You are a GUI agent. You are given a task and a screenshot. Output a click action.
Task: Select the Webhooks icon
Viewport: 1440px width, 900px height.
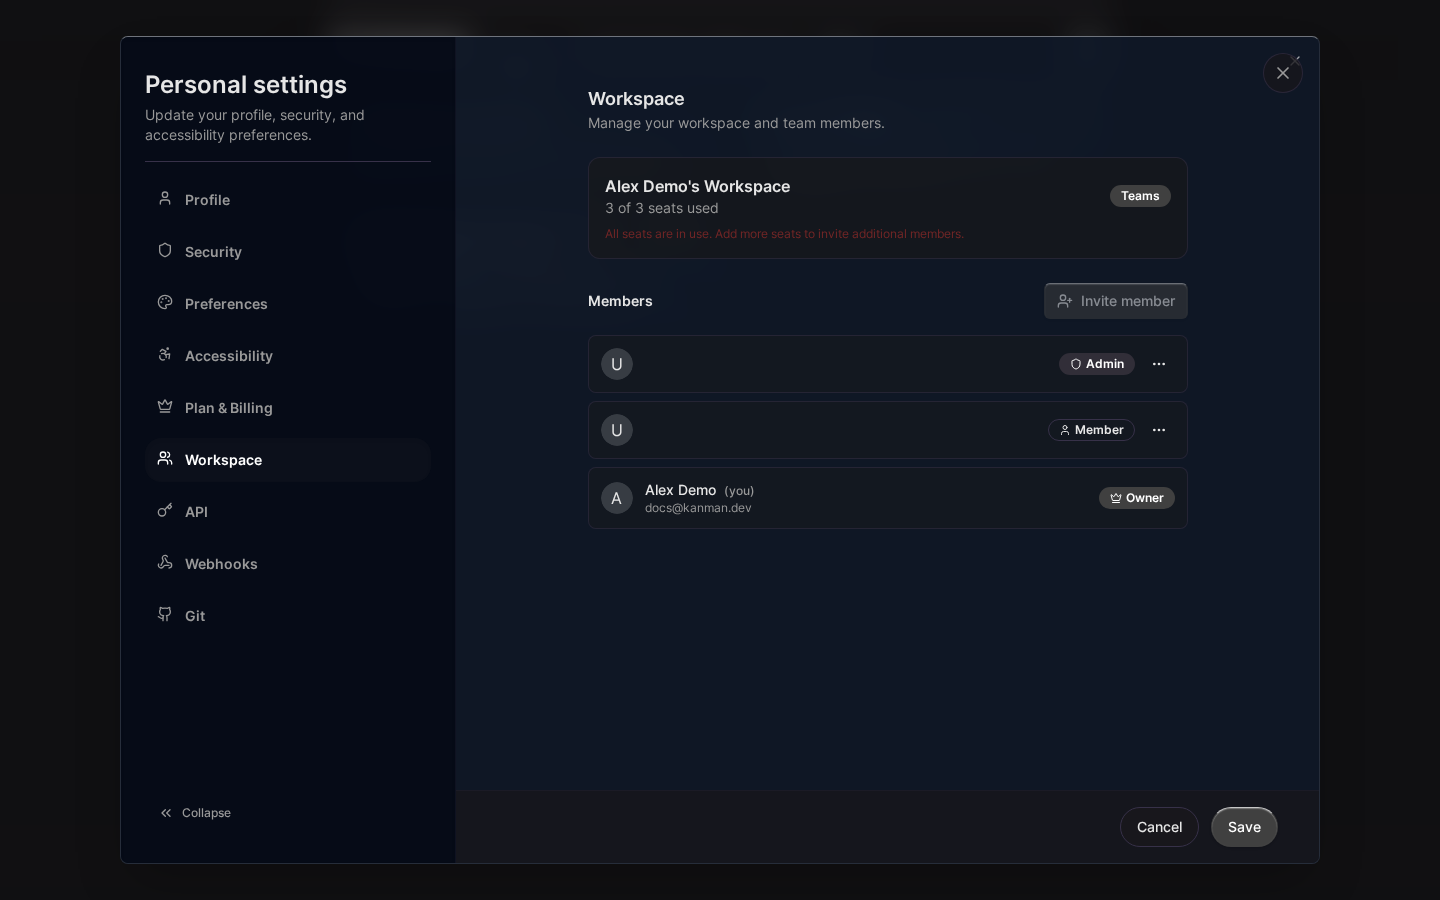click(165, 562)
